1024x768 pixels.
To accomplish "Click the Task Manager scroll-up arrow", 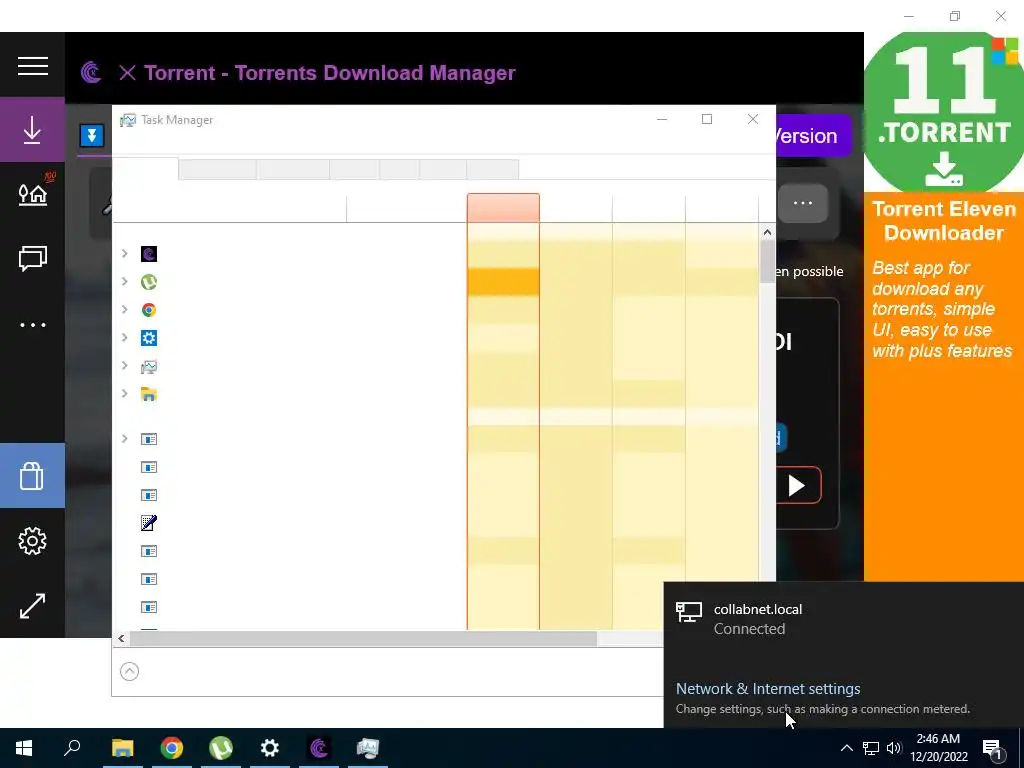I will click(767, 232).
